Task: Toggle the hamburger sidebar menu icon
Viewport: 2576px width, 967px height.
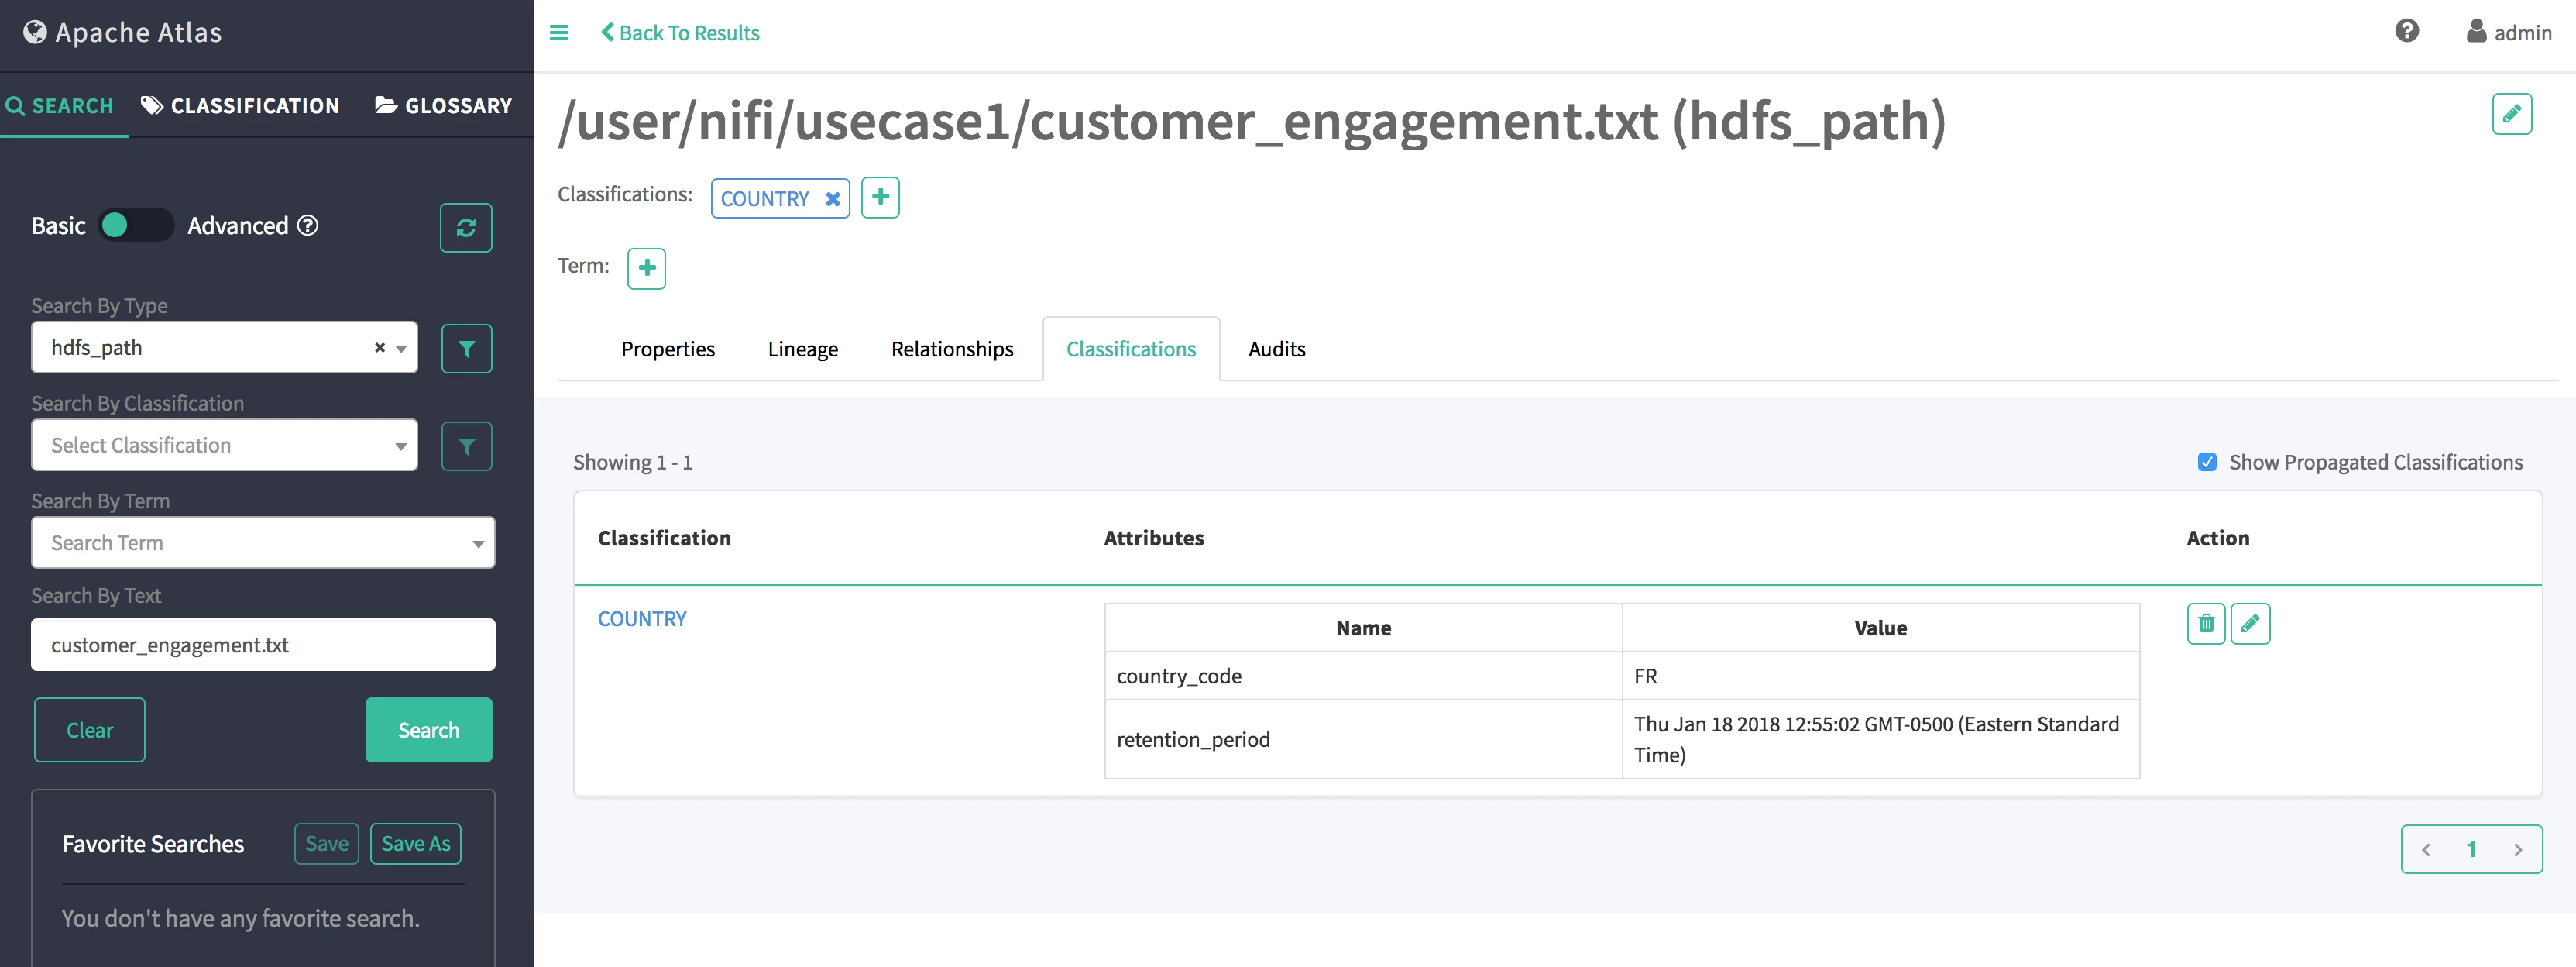Action: (x=559, y=33)
